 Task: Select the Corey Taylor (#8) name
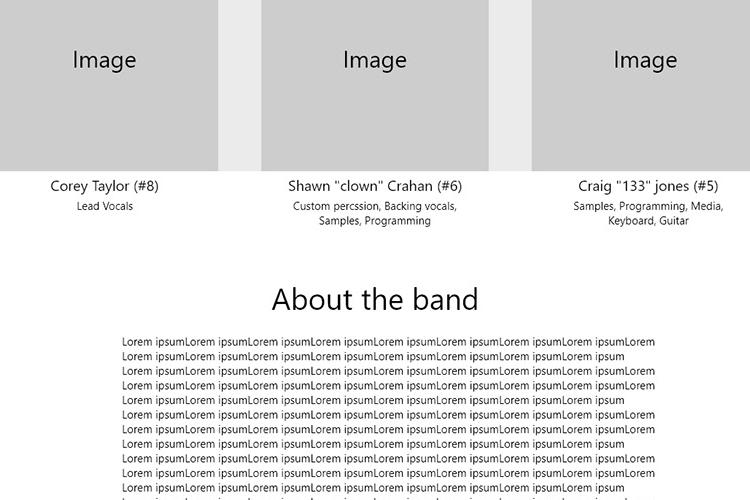pos(104,186)
